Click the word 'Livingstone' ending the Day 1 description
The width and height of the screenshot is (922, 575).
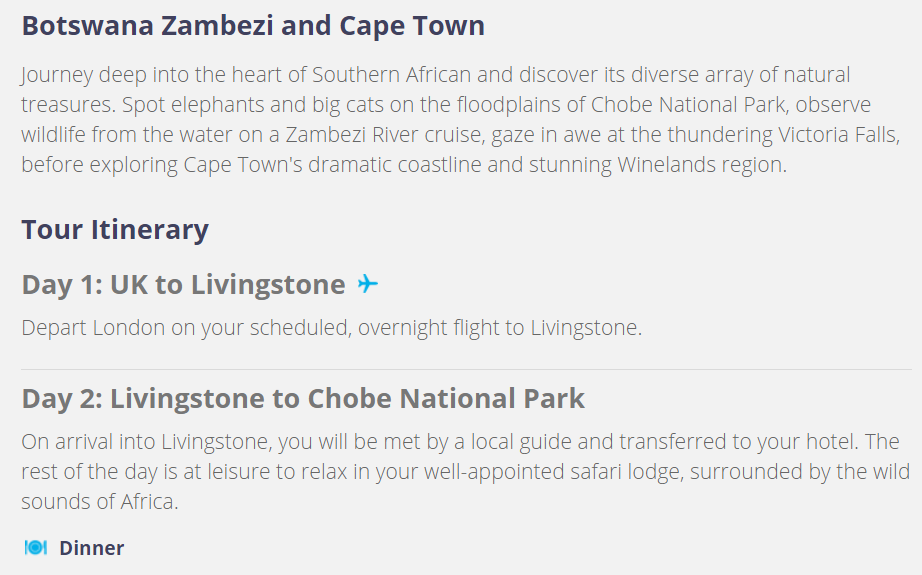[584, 327]
